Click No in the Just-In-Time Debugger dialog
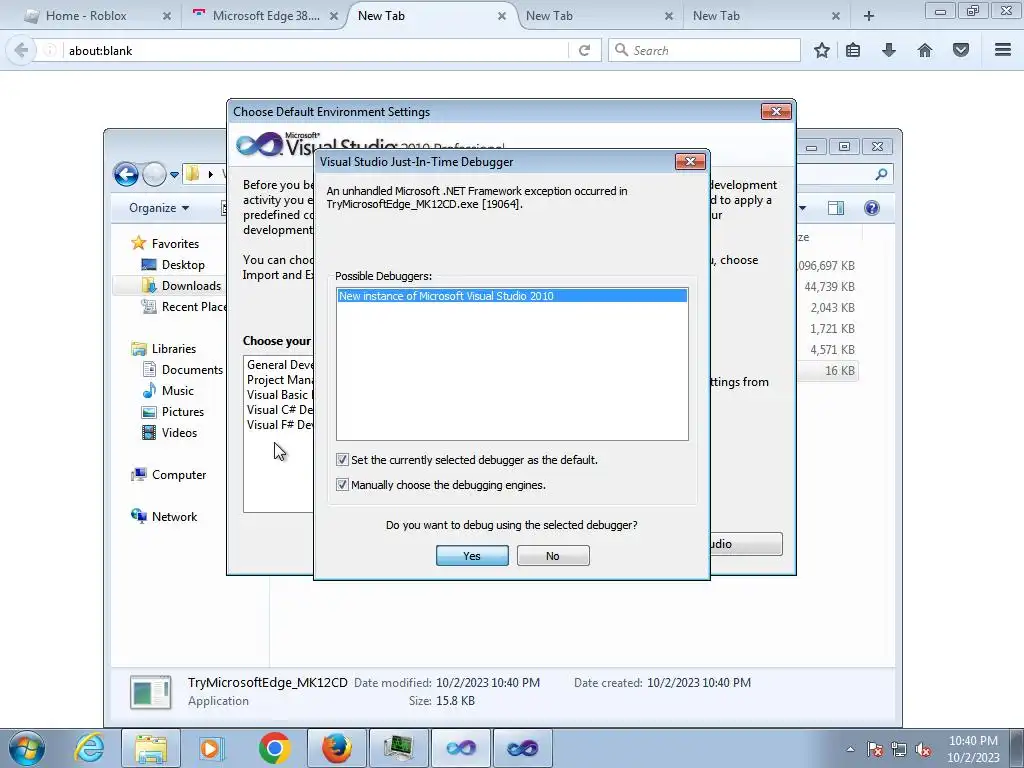Viewport: 1024px width, 768px height. click(x=553, y=556)
